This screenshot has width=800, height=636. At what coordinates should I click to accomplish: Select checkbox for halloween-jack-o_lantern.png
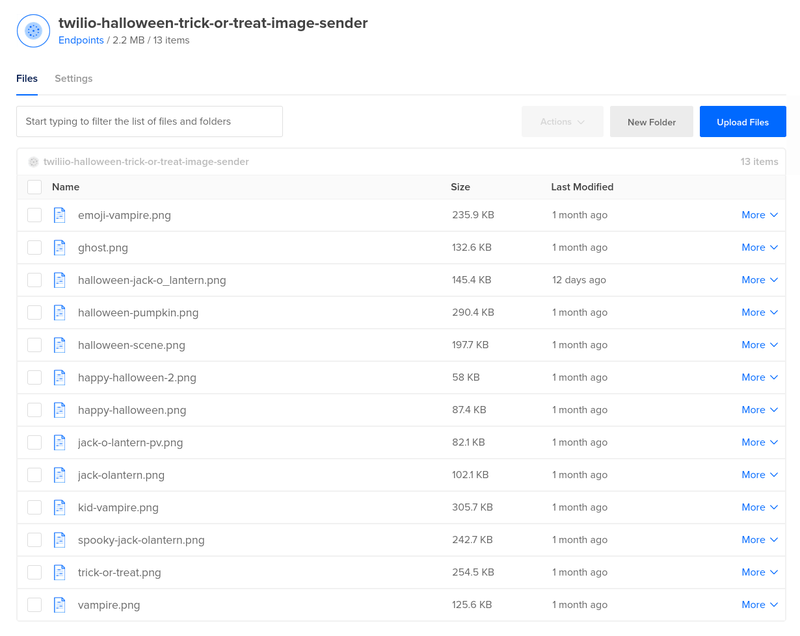click(x=34, y=280)
